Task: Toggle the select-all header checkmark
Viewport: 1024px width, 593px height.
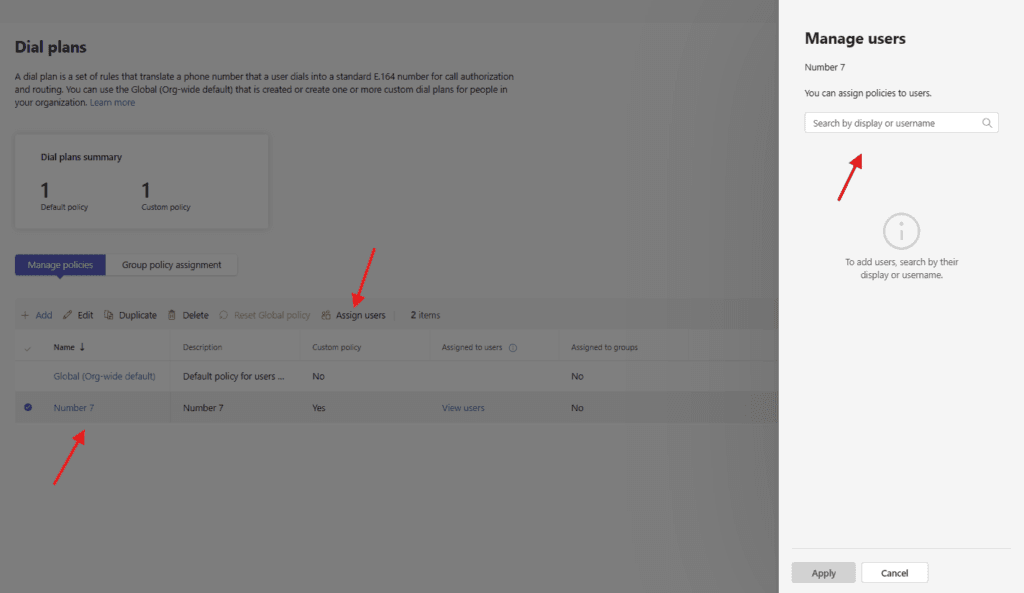Action: coord(28,348)
